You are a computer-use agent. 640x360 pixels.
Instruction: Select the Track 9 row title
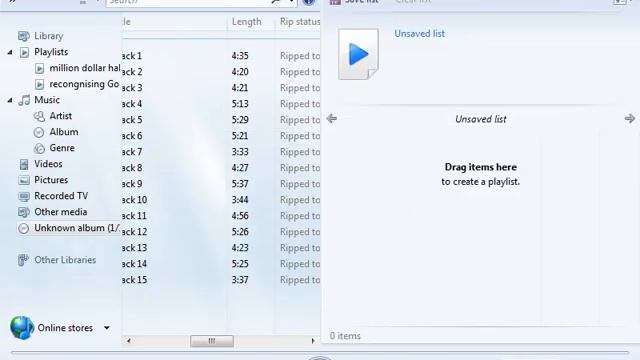pyautogui.click(x=132, y=184)
